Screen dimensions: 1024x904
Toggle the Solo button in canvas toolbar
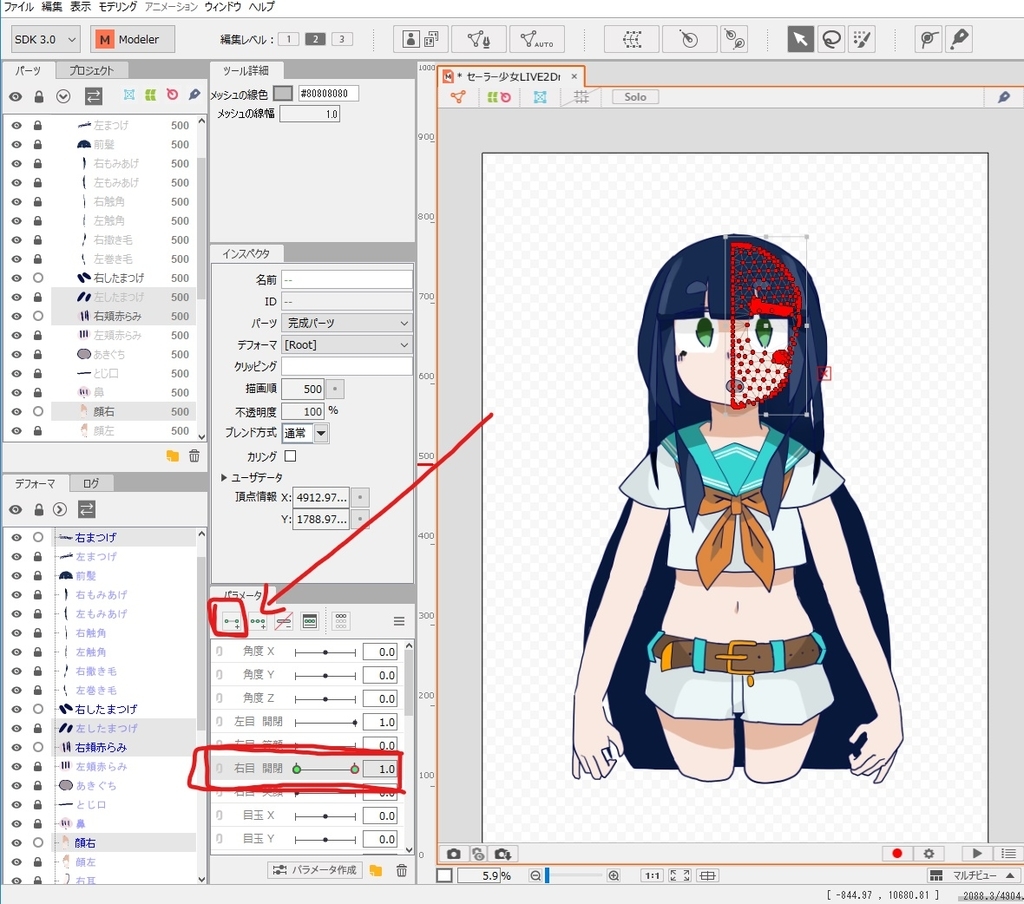[635, 97]
